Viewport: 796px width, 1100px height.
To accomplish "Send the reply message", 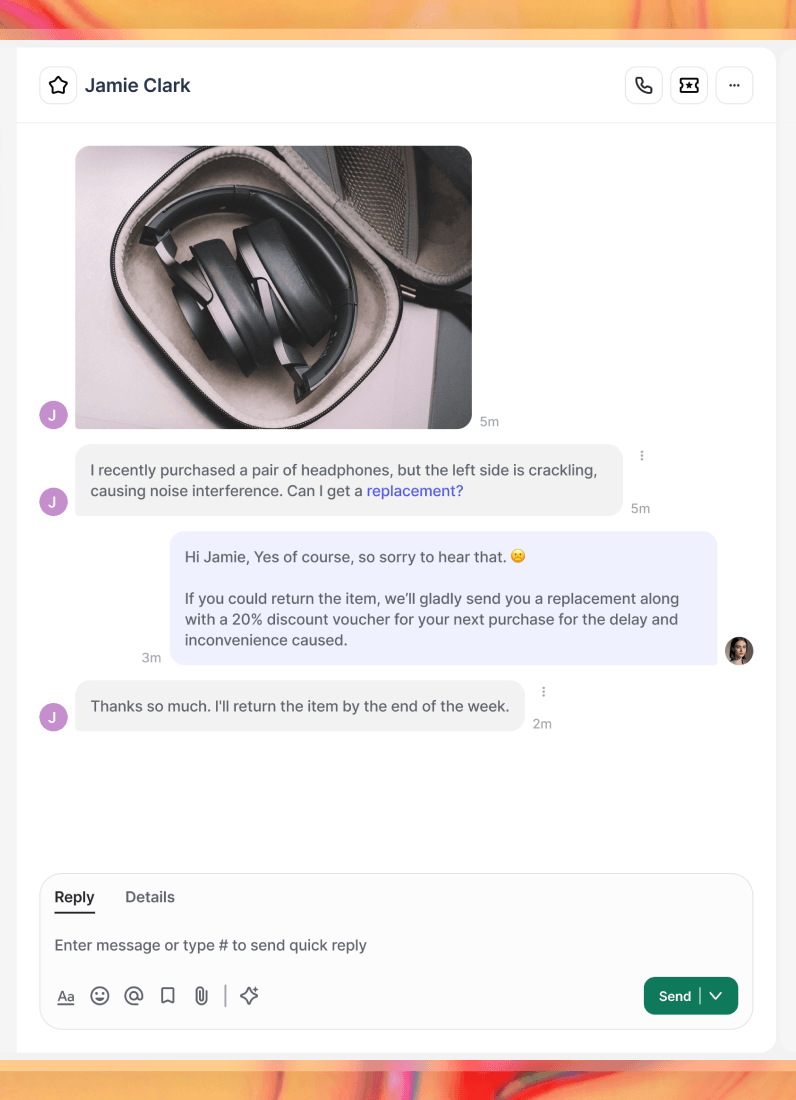I will point(674,996).
